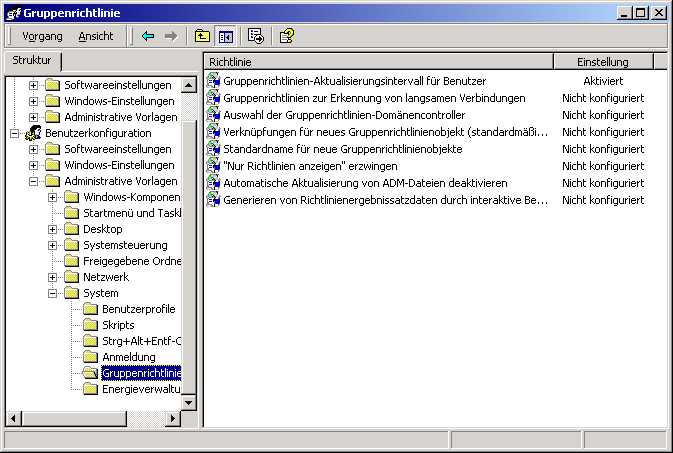Image resolution: width=673 pixels, height=453 pixels.
Task: Open the Vorgang menu
Action: (x=42, y=36)
